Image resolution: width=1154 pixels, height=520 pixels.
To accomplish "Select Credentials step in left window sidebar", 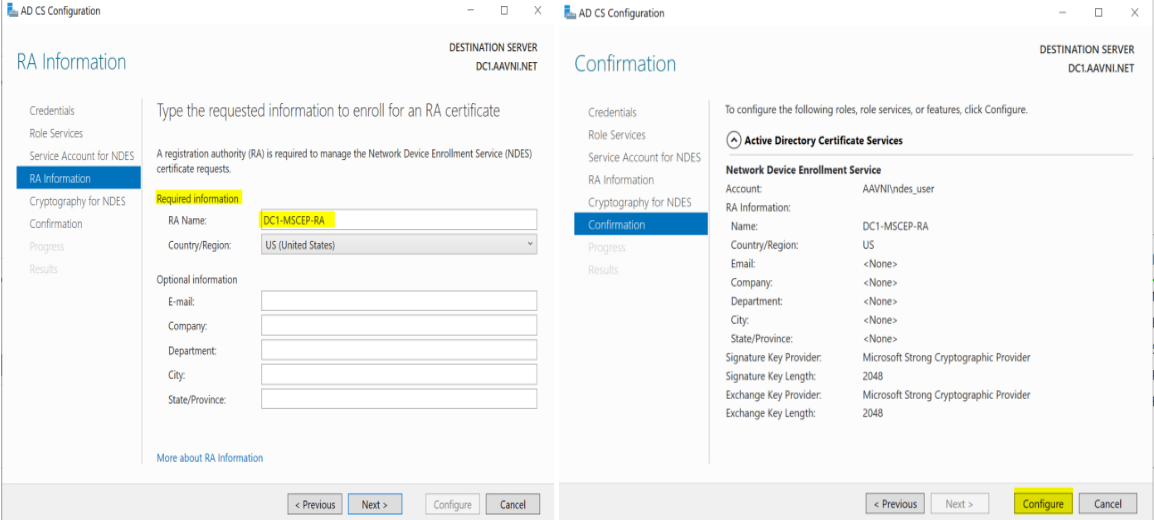I will 52,111.
